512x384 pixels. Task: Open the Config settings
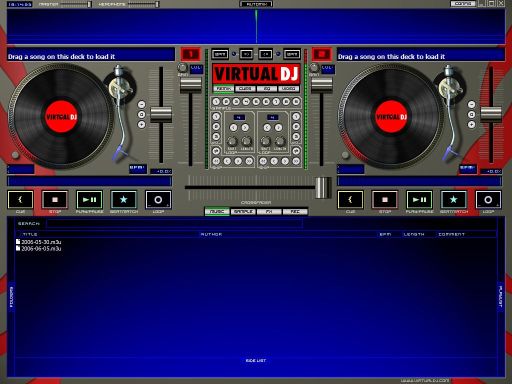463,4
